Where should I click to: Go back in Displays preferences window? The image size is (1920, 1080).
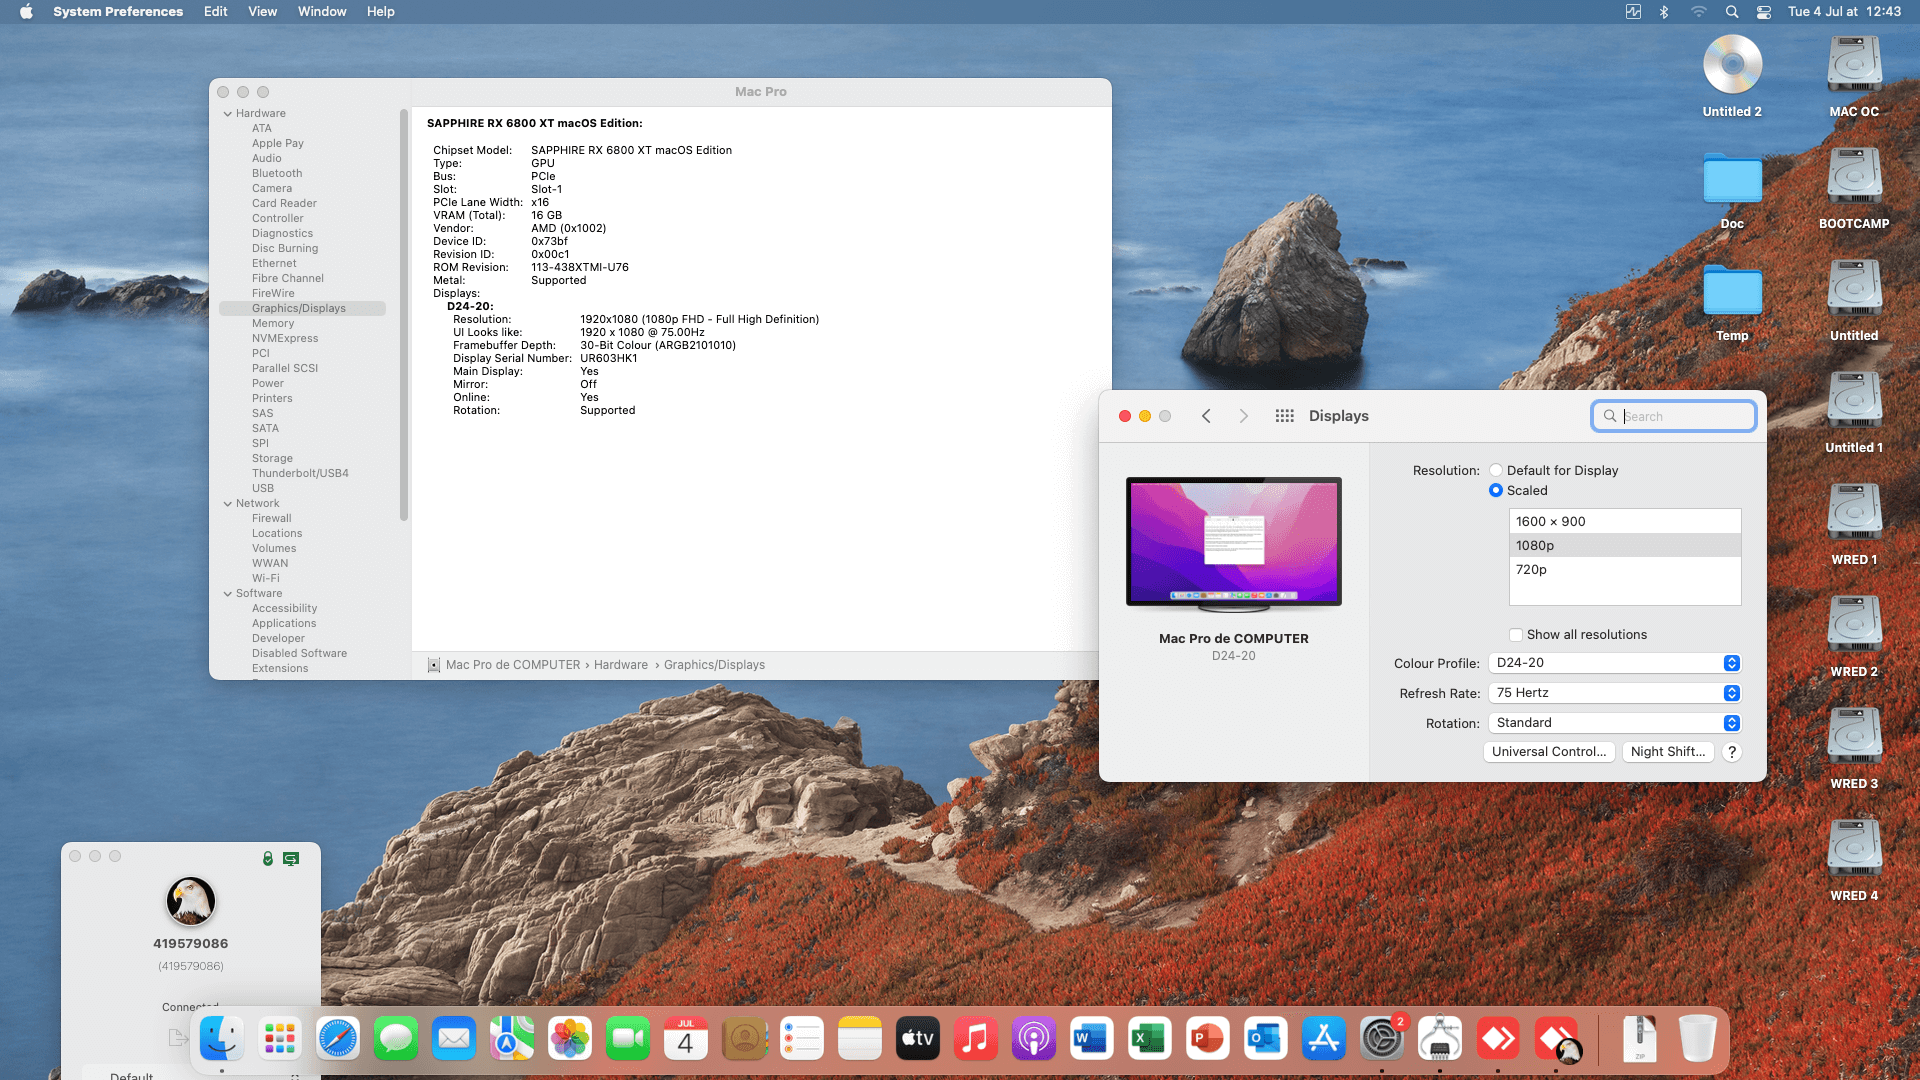click(x=1206, y=416)
